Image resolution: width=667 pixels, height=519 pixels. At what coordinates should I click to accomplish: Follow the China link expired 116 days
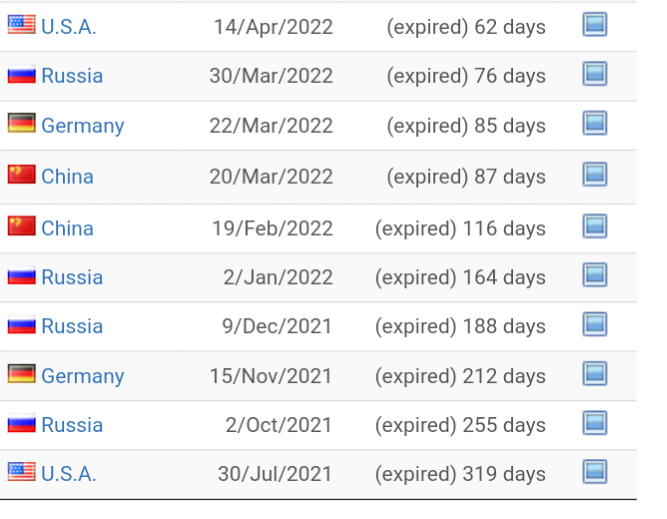[67, 228]
